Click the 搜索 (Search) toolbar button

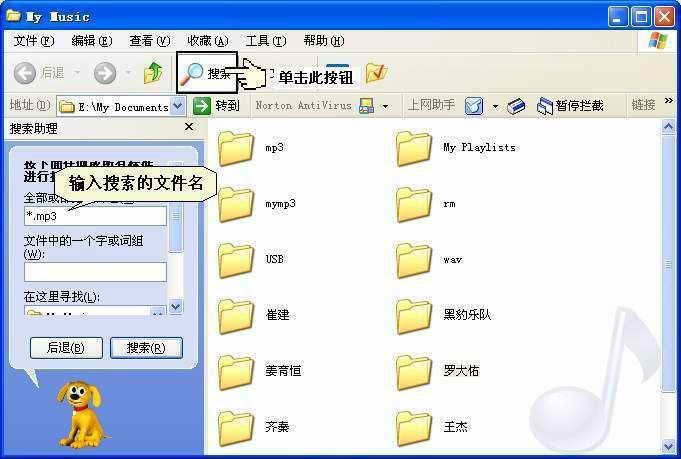(x=207, y=73)
